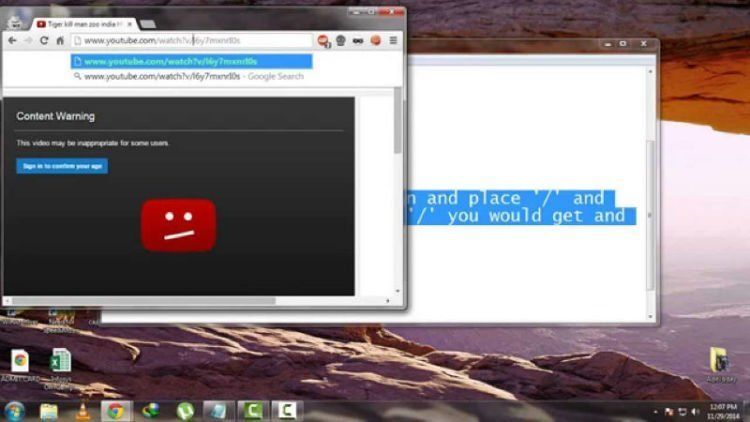Open the green Camtasia taskbar icon

click(253, 411)
